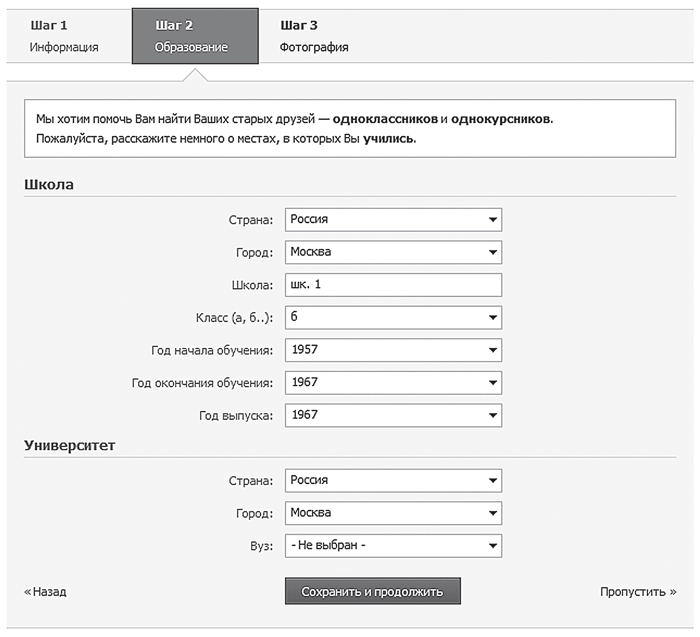Open the Год окончания обучения dropdown
The width and height of the screenshot is (700, 637).
393,383
